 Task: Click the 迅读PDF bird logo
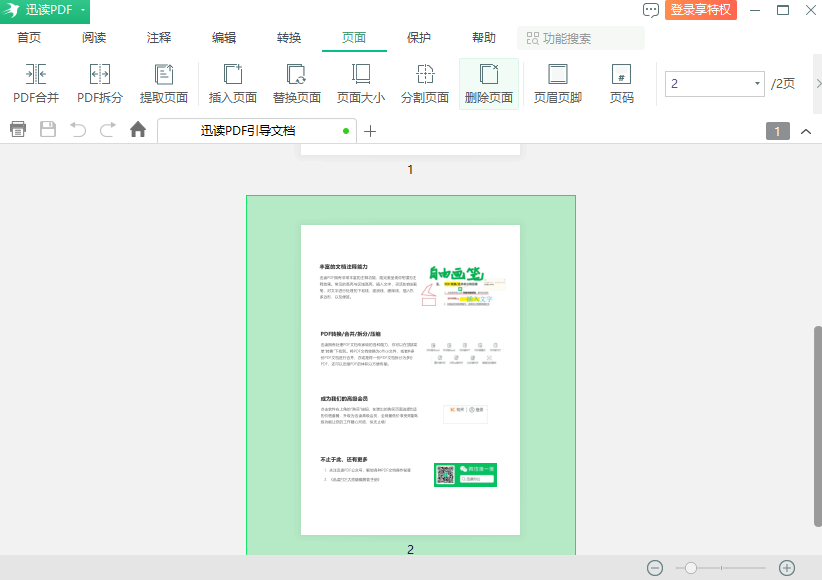11,10
